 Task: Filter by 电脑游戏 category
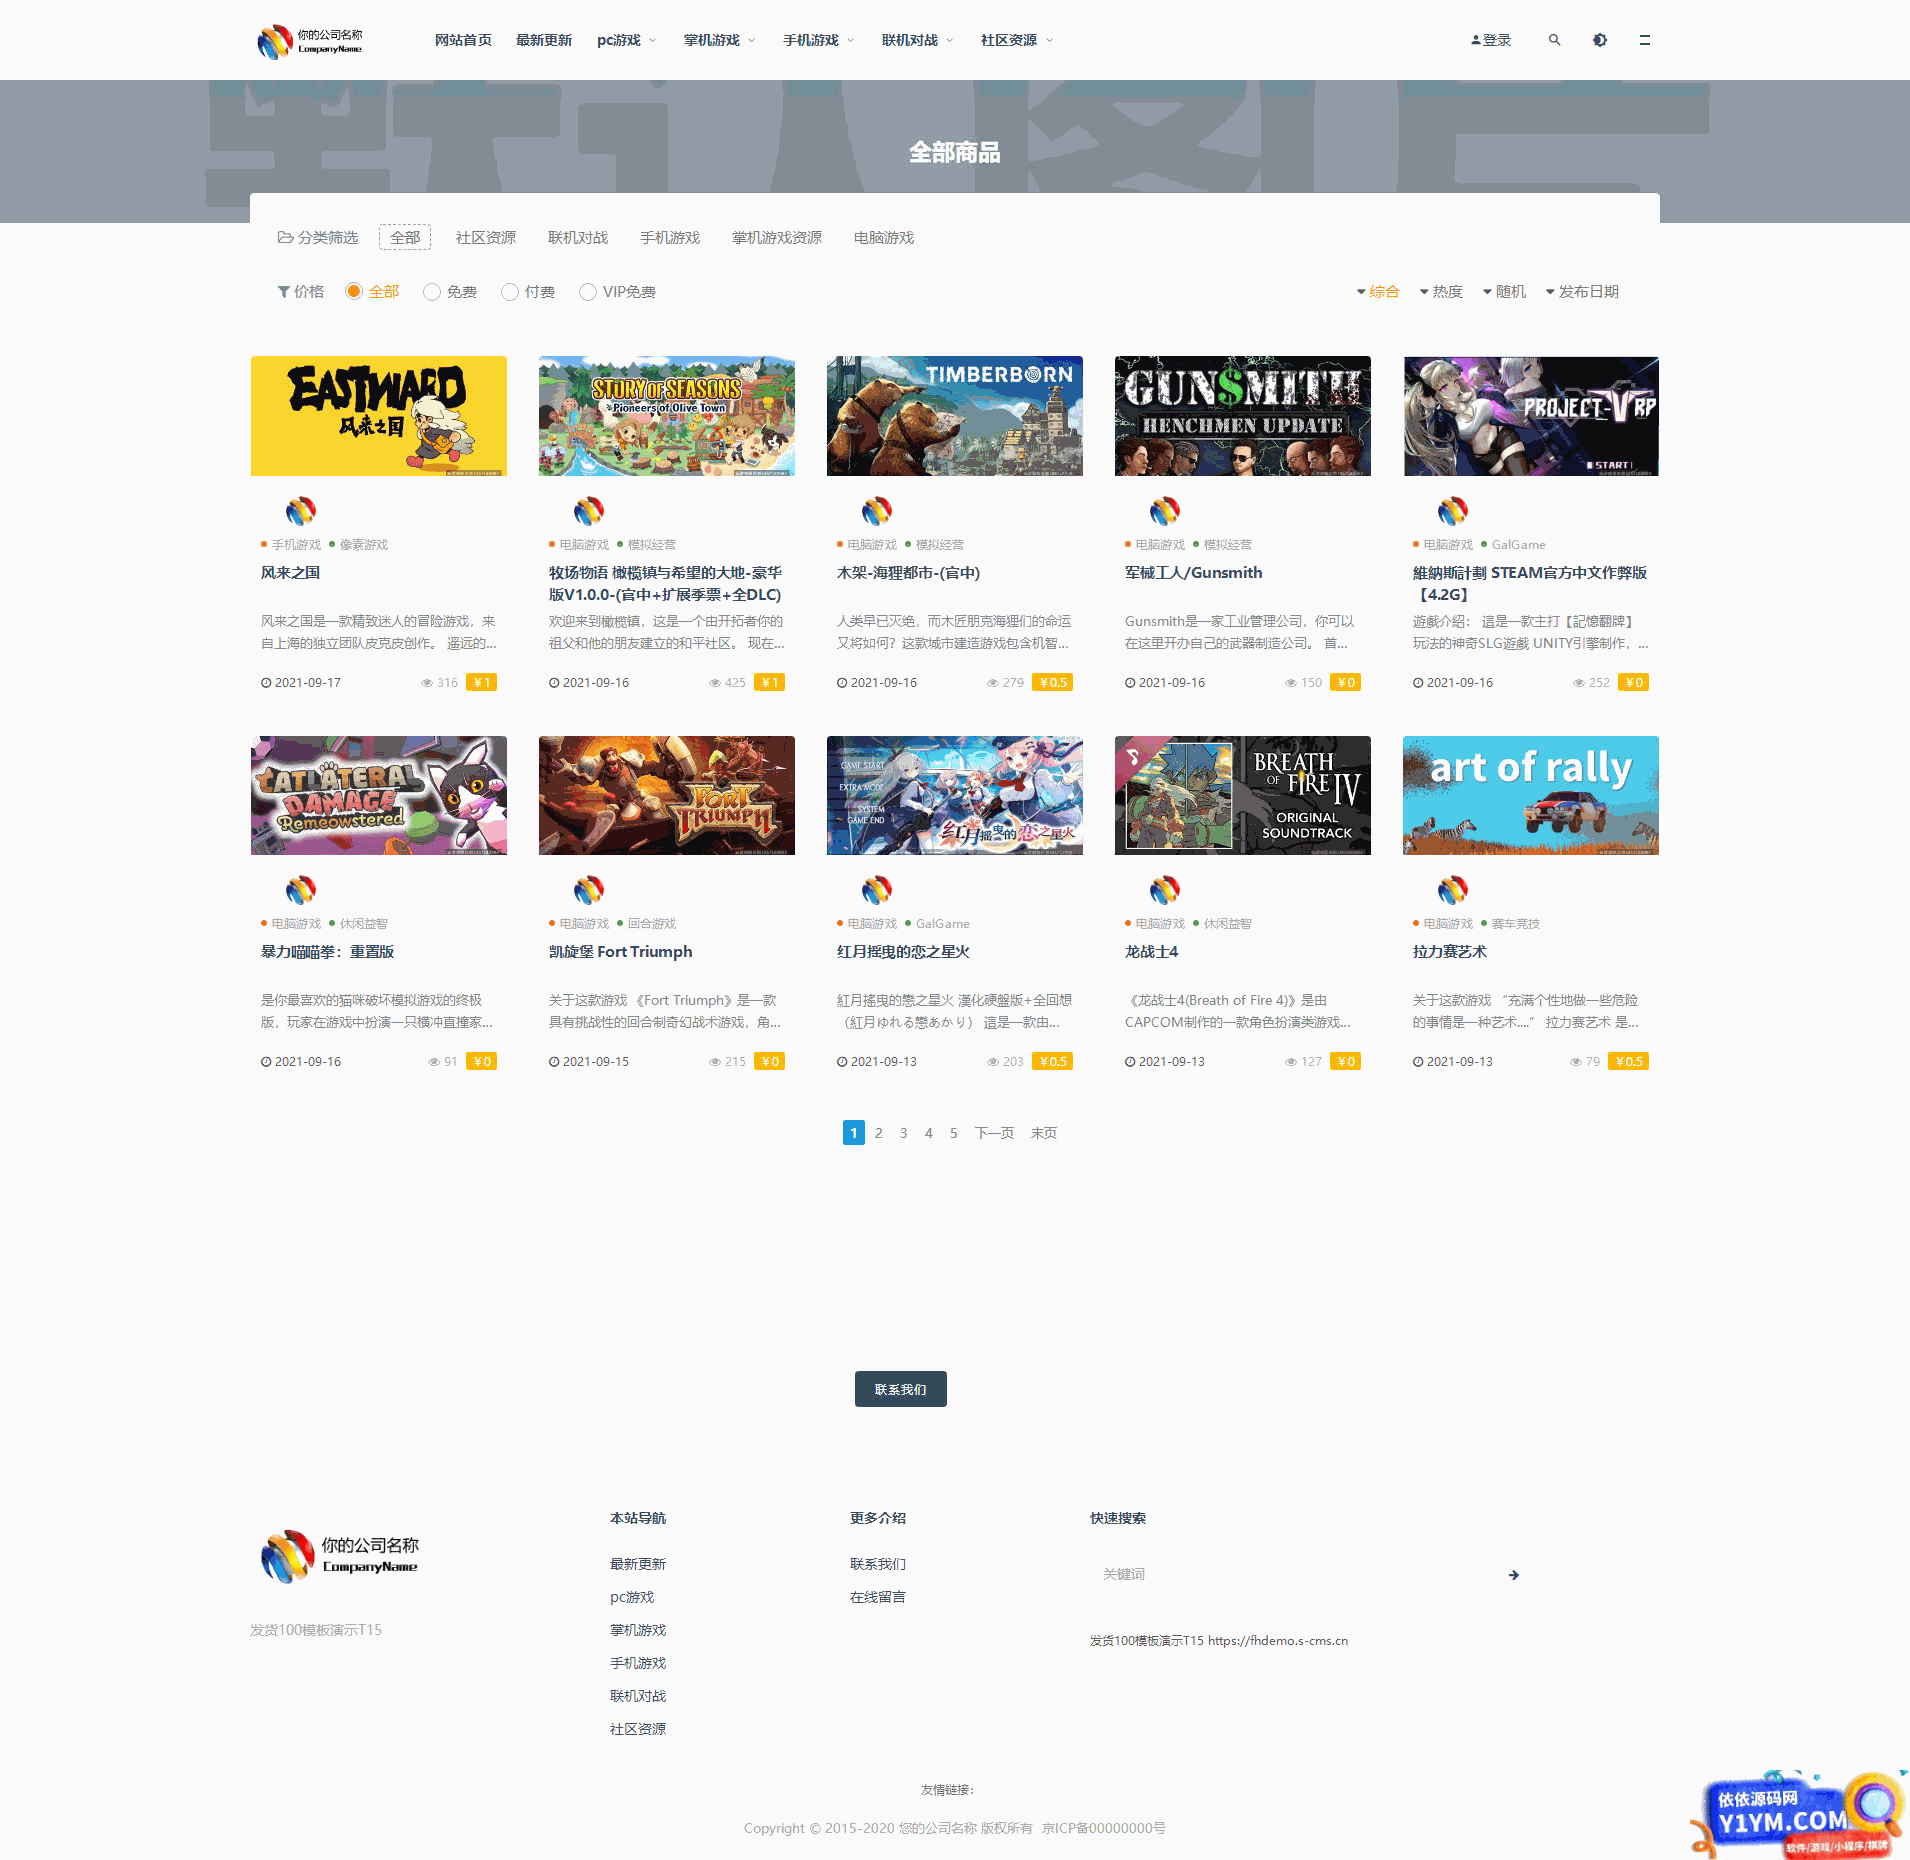pyautogui.click(x=884, y=238)
